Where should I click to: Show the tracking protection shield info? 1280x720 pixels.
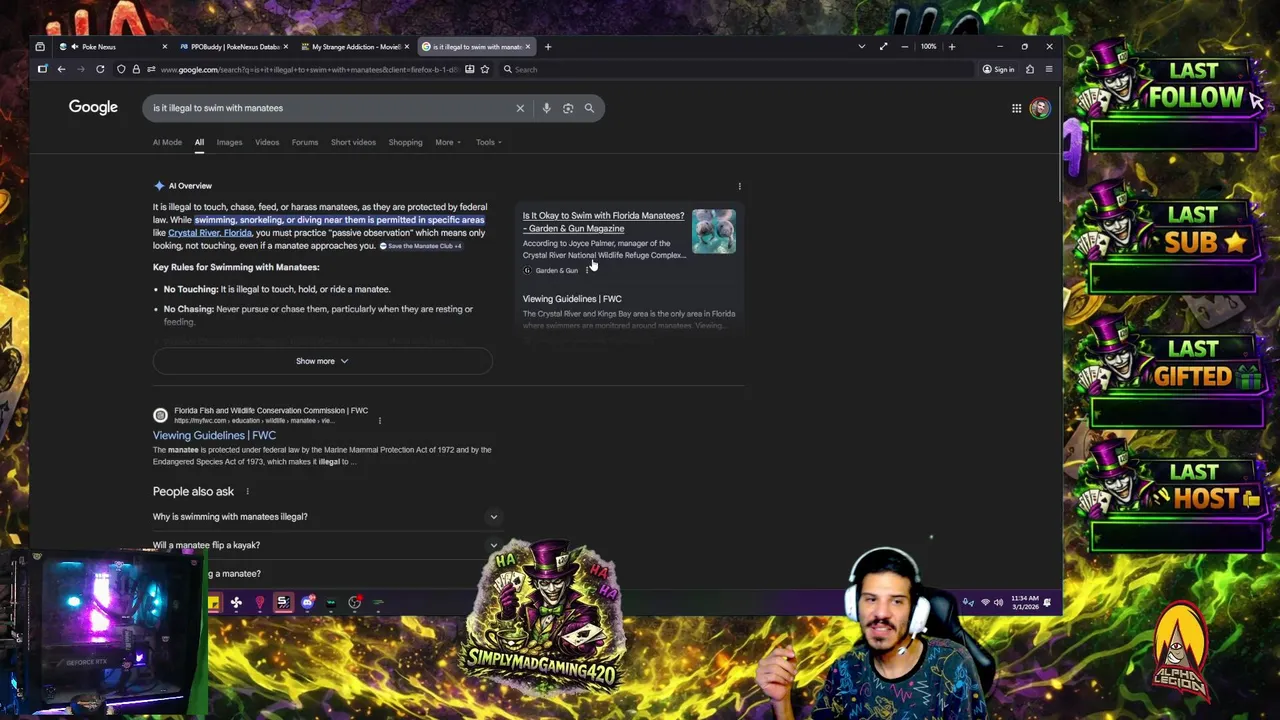(x=121, y=69)
